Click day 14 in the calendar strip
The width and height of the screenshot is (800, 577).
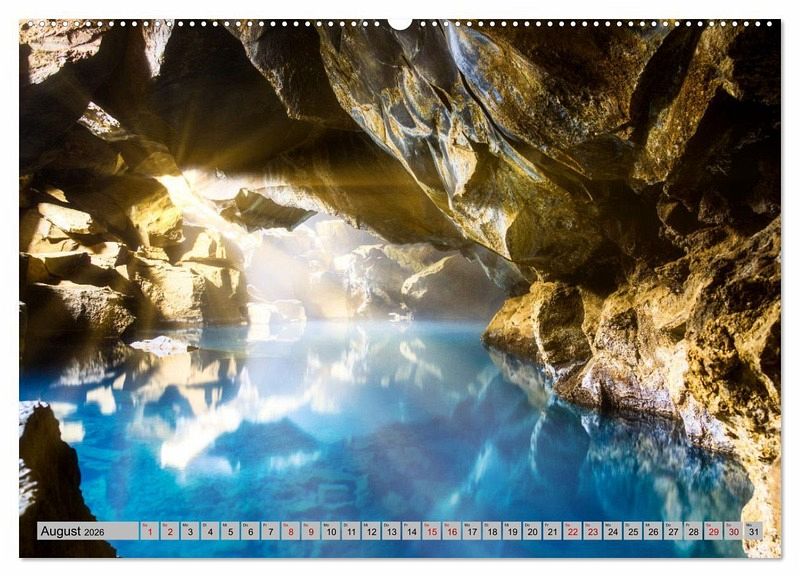point(411,531)
